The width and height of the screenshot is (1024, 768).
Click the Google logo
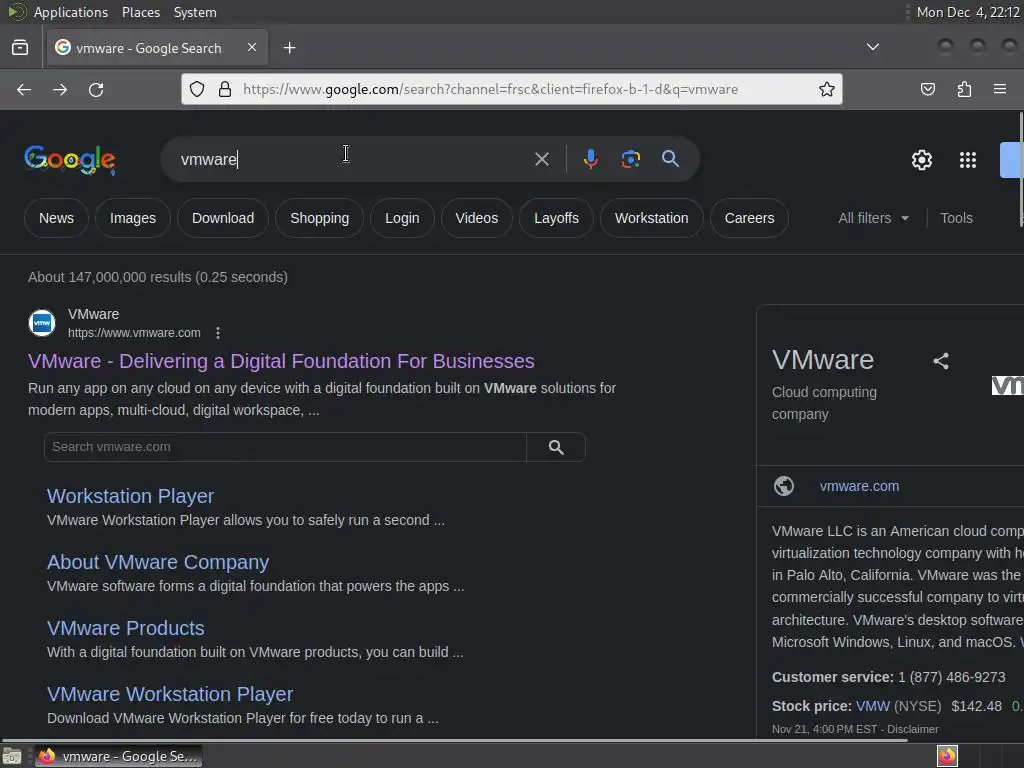point(70,160)
